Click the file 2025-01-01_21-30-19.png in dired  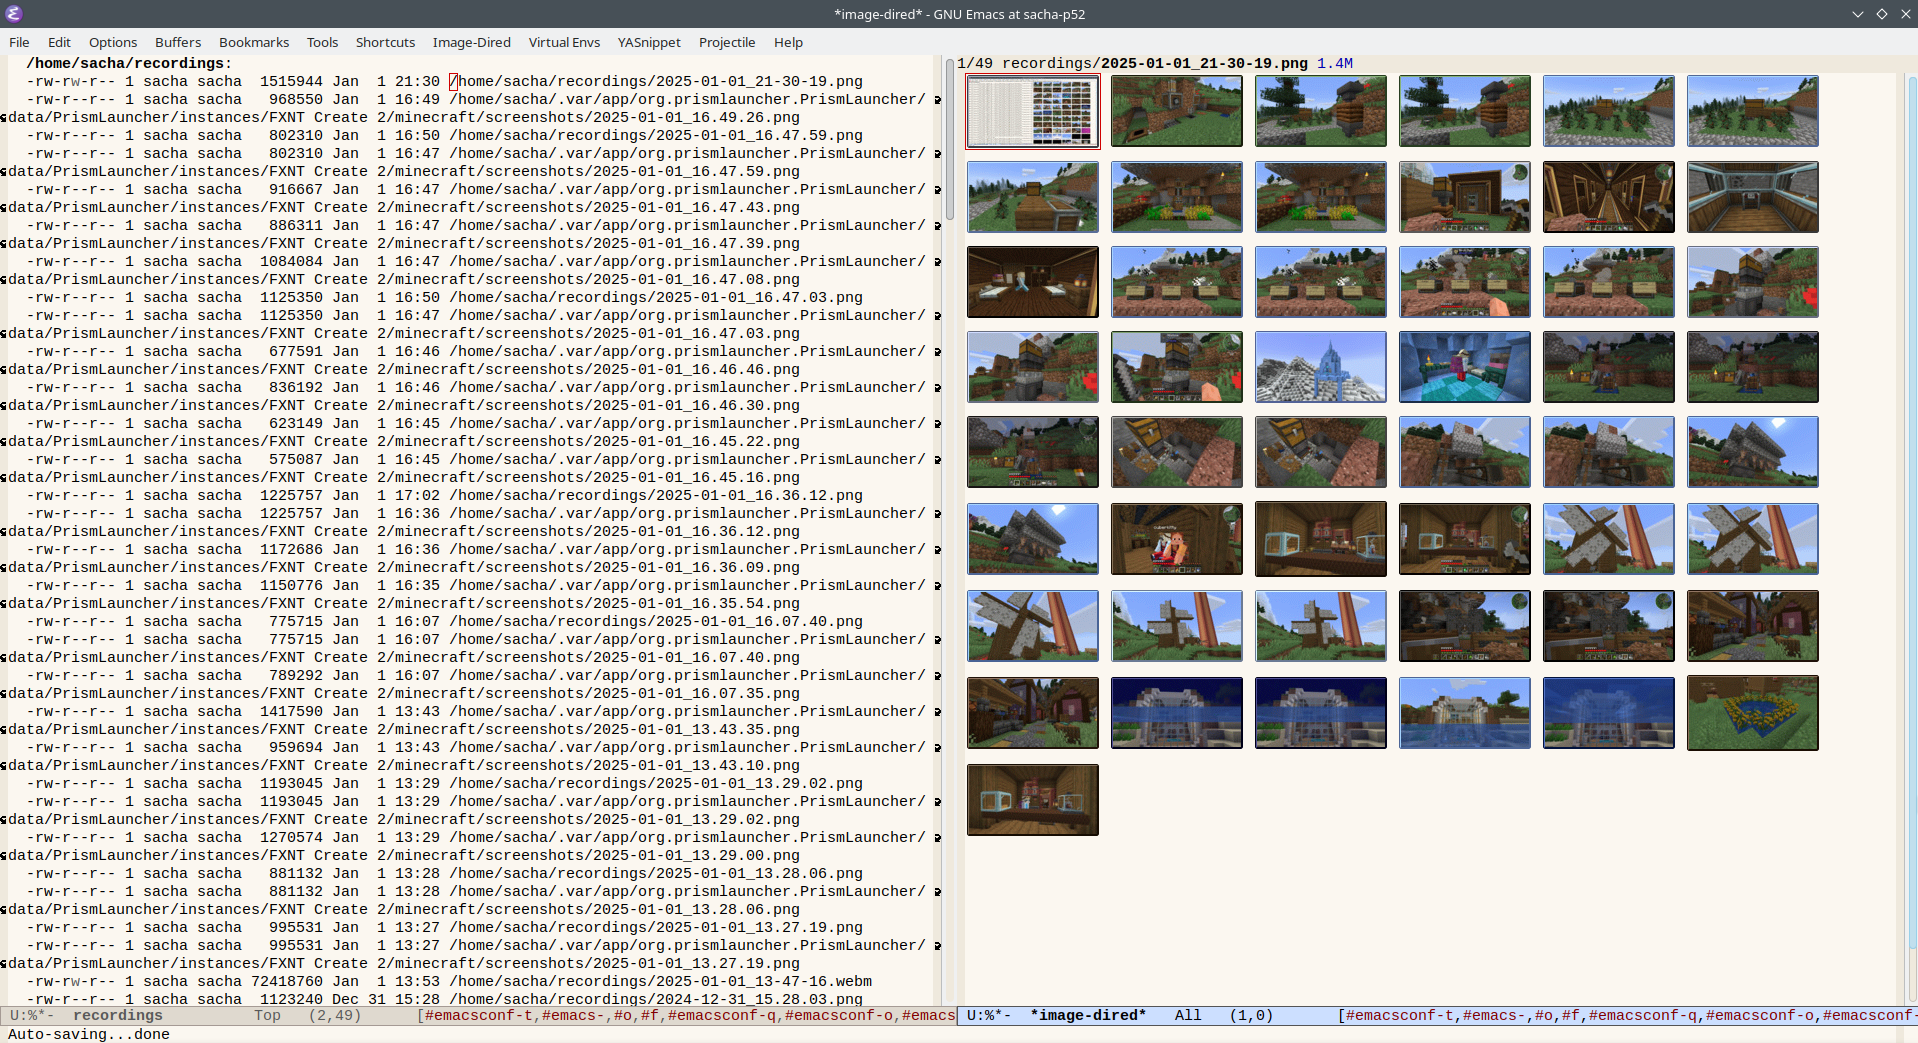click(656, 82)
